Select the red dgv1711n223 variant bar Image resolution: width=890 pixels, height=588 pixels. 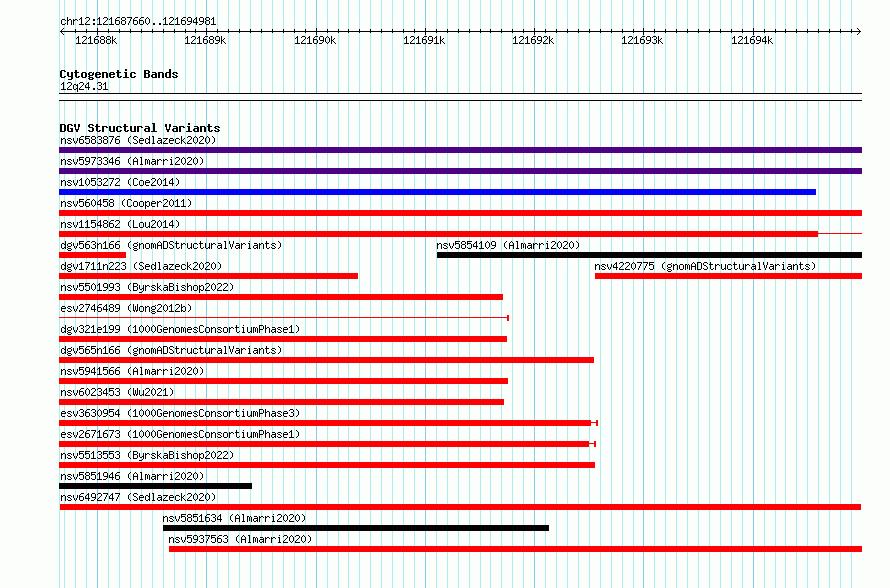coord(208,276)
